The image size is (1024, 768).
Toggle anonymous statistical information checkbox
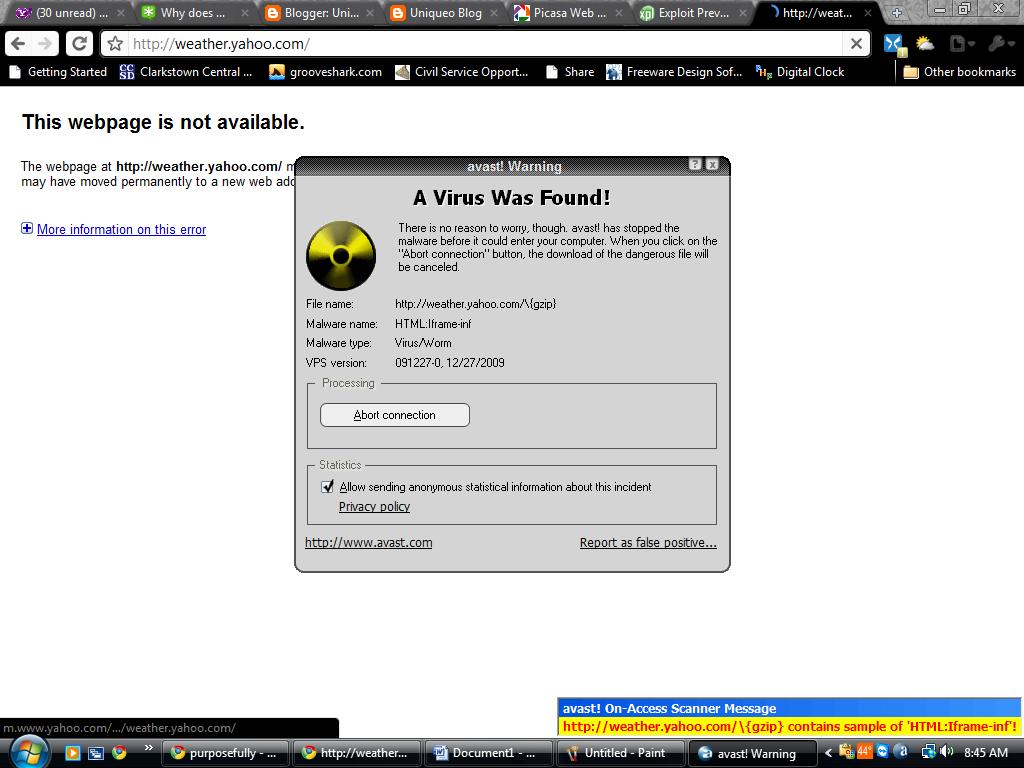328,487
